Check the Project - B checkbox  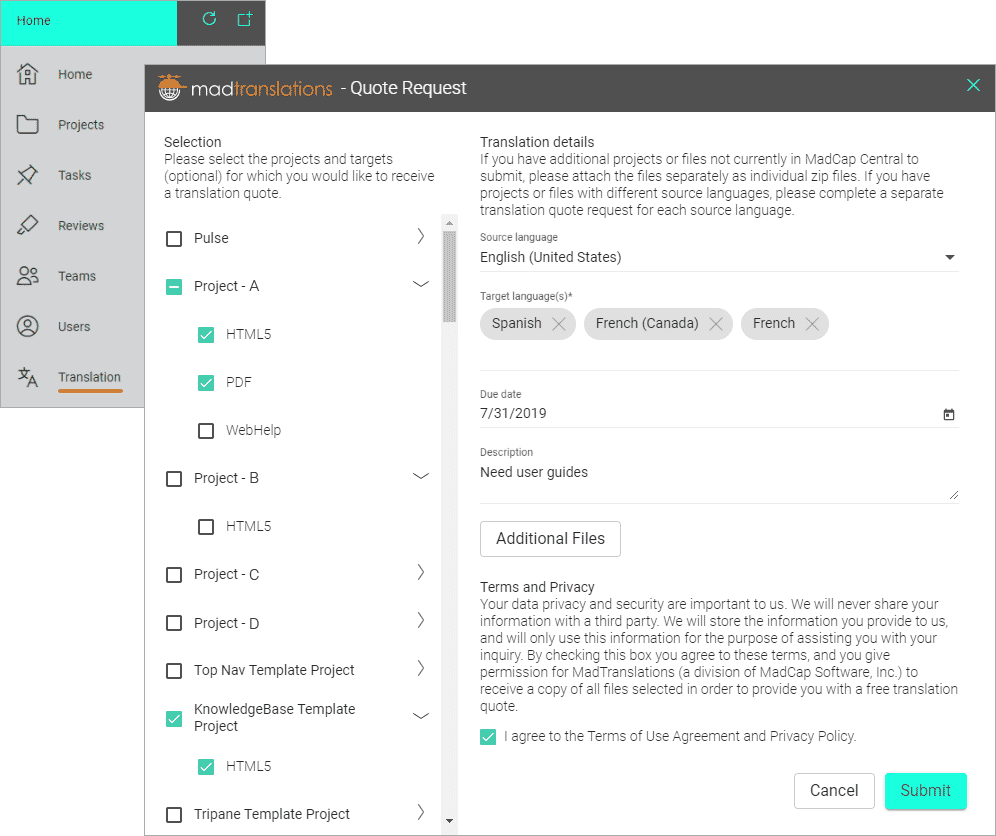pos(174,478)
